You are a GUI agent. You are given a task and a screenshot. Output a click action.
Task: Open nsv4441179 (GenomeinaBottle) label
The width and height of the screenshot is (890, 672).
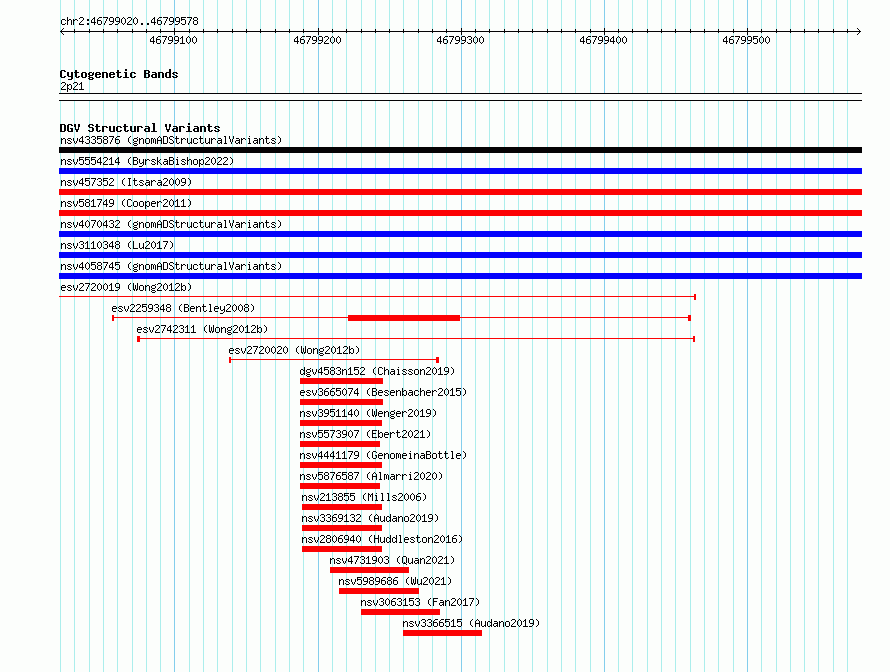tap(383, 455)
